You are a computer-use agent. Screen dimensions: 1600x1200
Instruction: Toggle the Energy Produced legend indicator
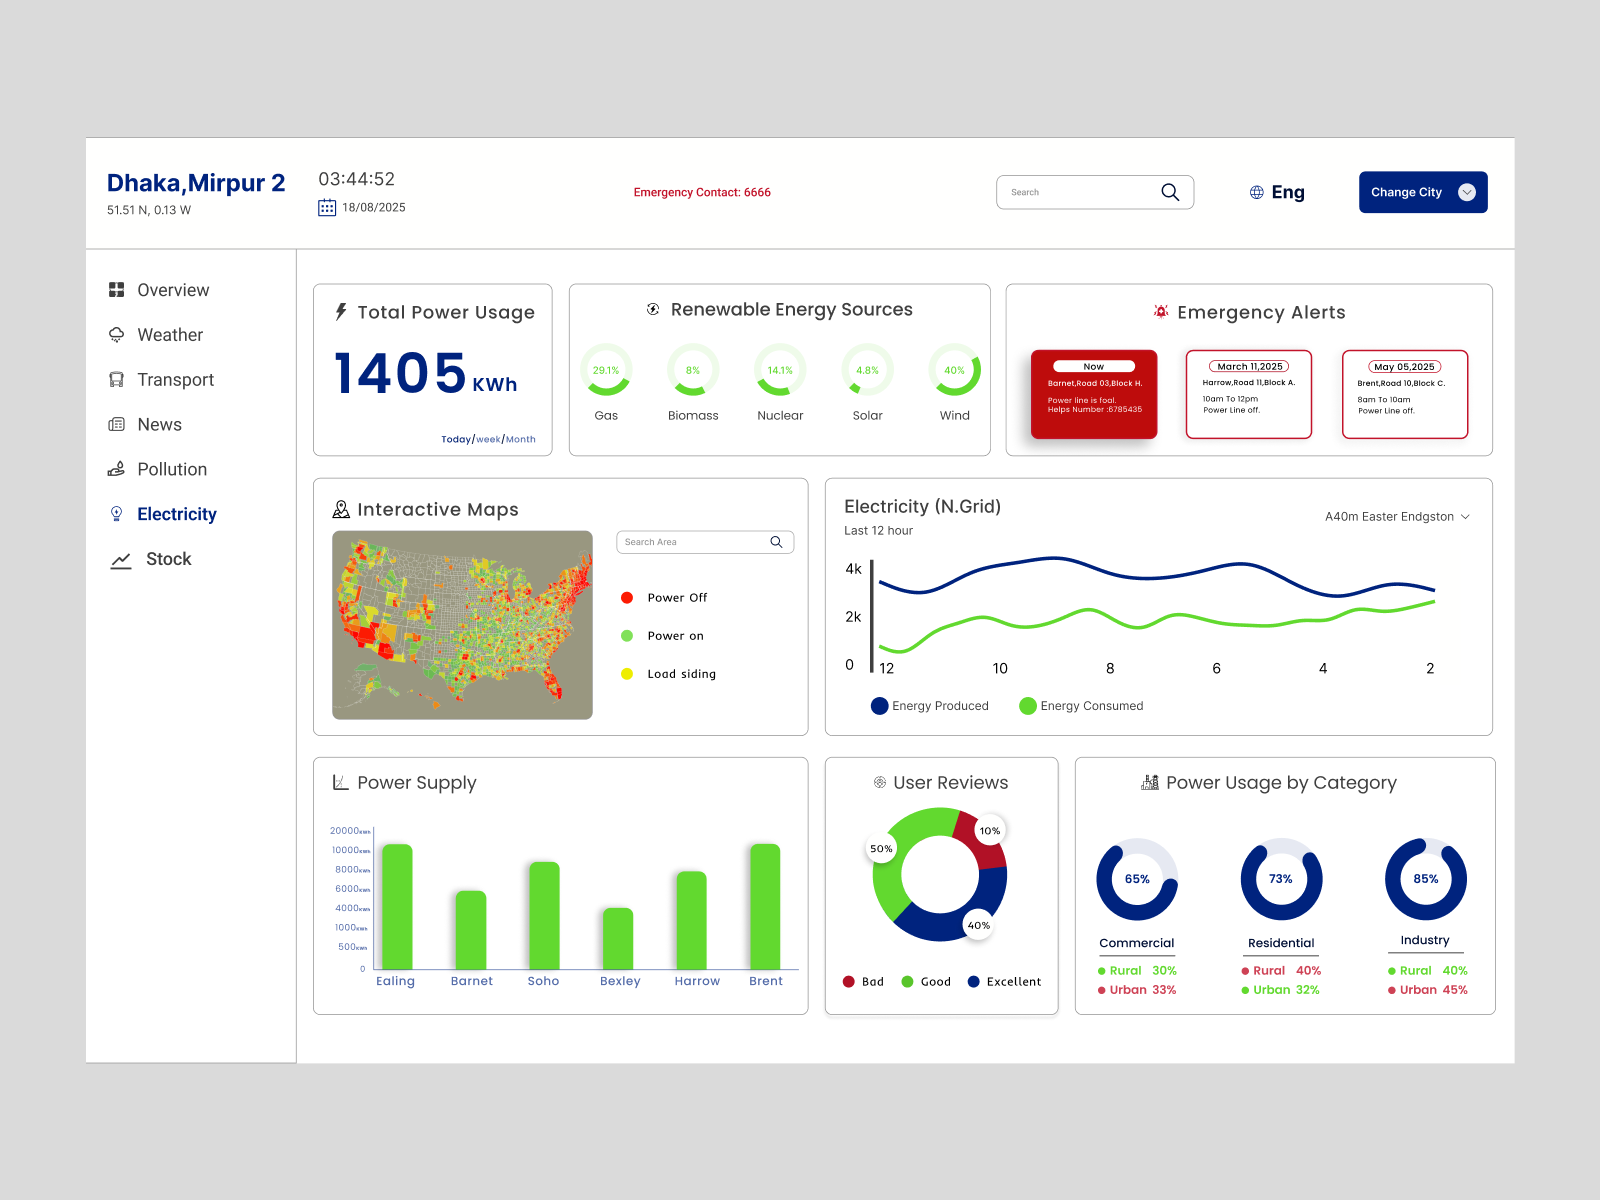click(879, 705)
